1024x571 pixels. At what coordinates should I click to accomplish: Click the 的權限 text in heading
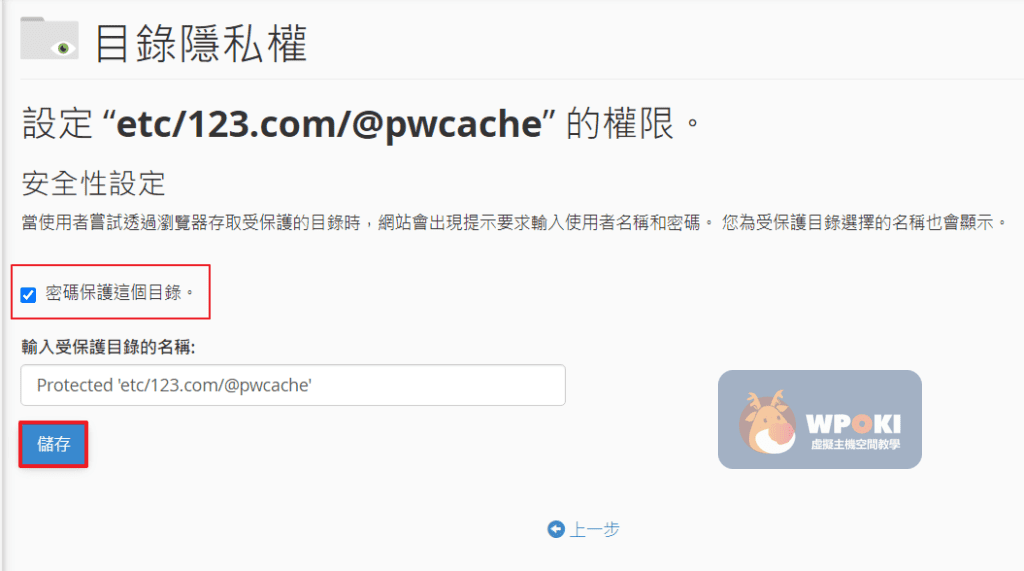(620, 123)
